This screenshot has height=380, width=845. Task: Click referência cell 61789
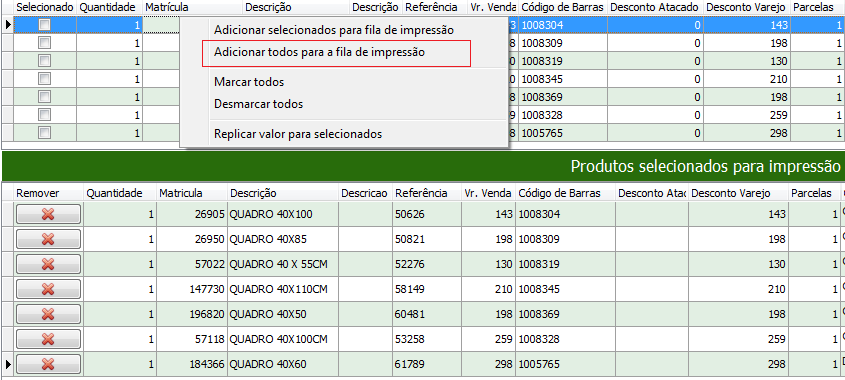[x=427, y=364]
